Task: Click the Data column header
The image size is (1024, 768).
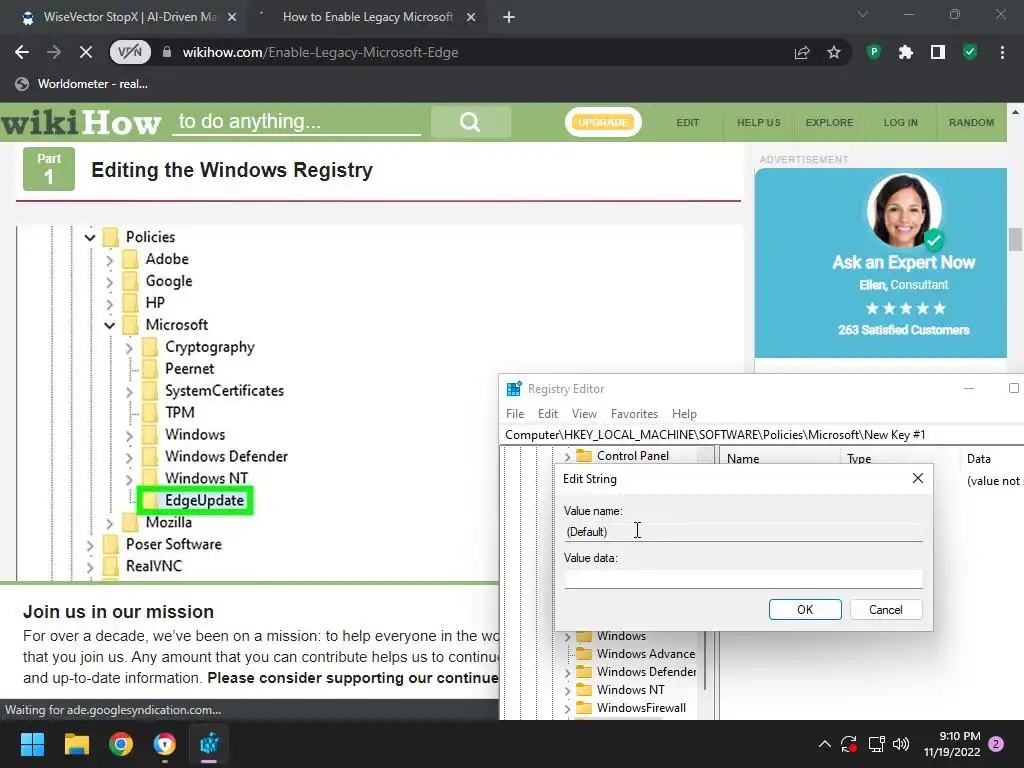Action: (991, 458)
